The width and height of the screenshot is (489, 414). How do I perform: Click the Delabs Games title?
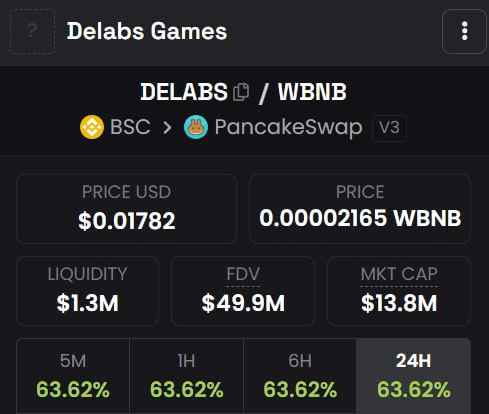(147, 31)
